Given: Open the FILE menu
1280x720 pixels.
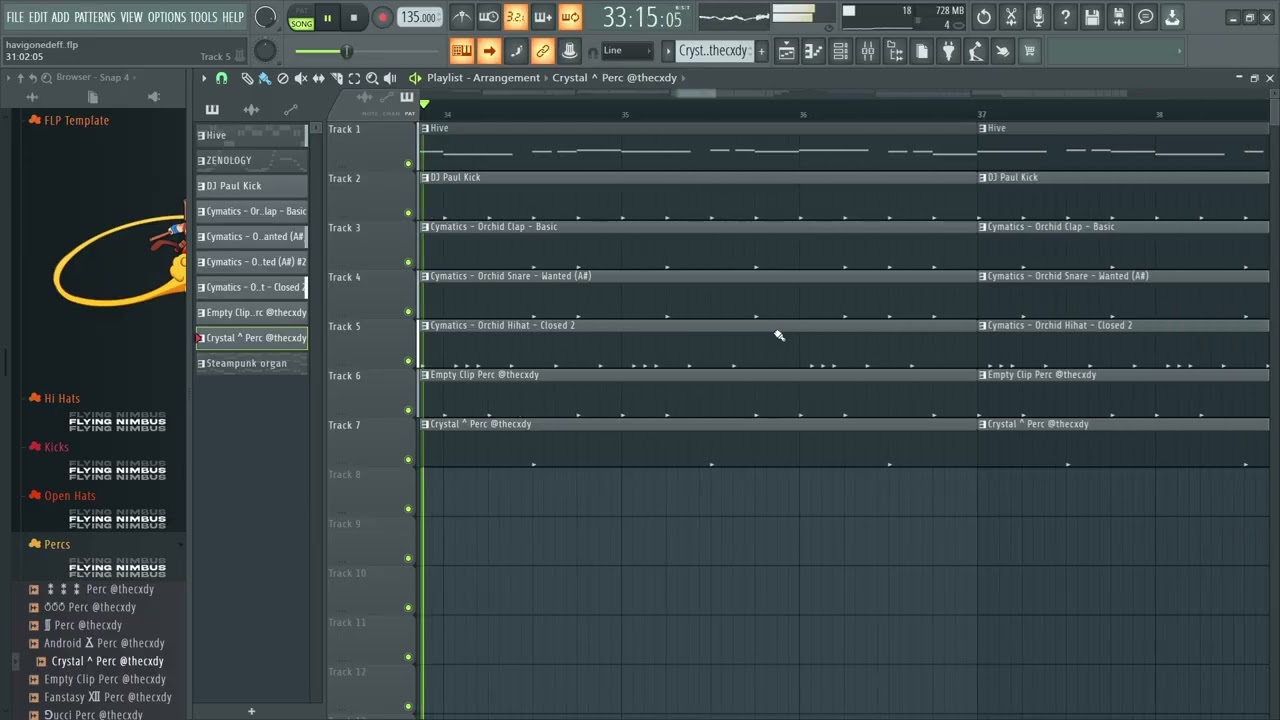Looking at the screenshot, I should 15,17.
